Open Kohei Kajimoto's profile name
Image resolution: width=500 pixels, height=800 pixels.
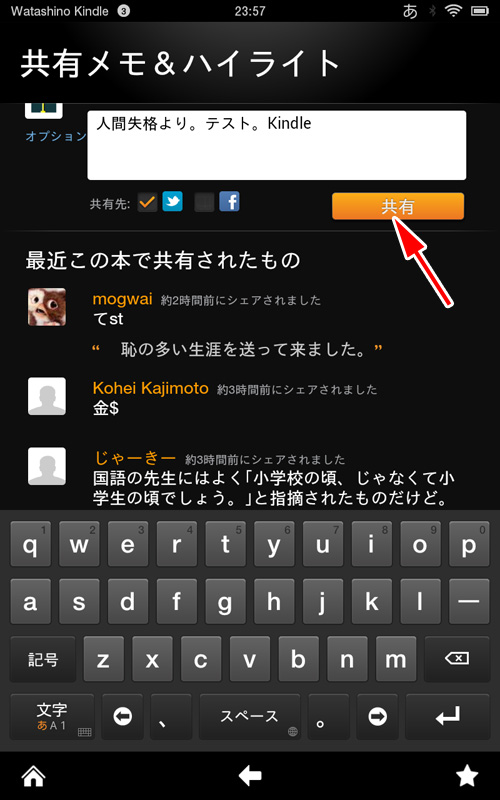151,388
